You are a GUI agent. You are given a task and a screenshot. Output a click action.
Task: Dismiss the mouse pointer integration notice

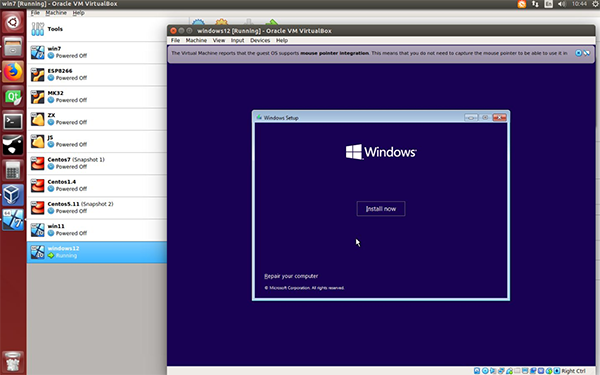[587, 53]
